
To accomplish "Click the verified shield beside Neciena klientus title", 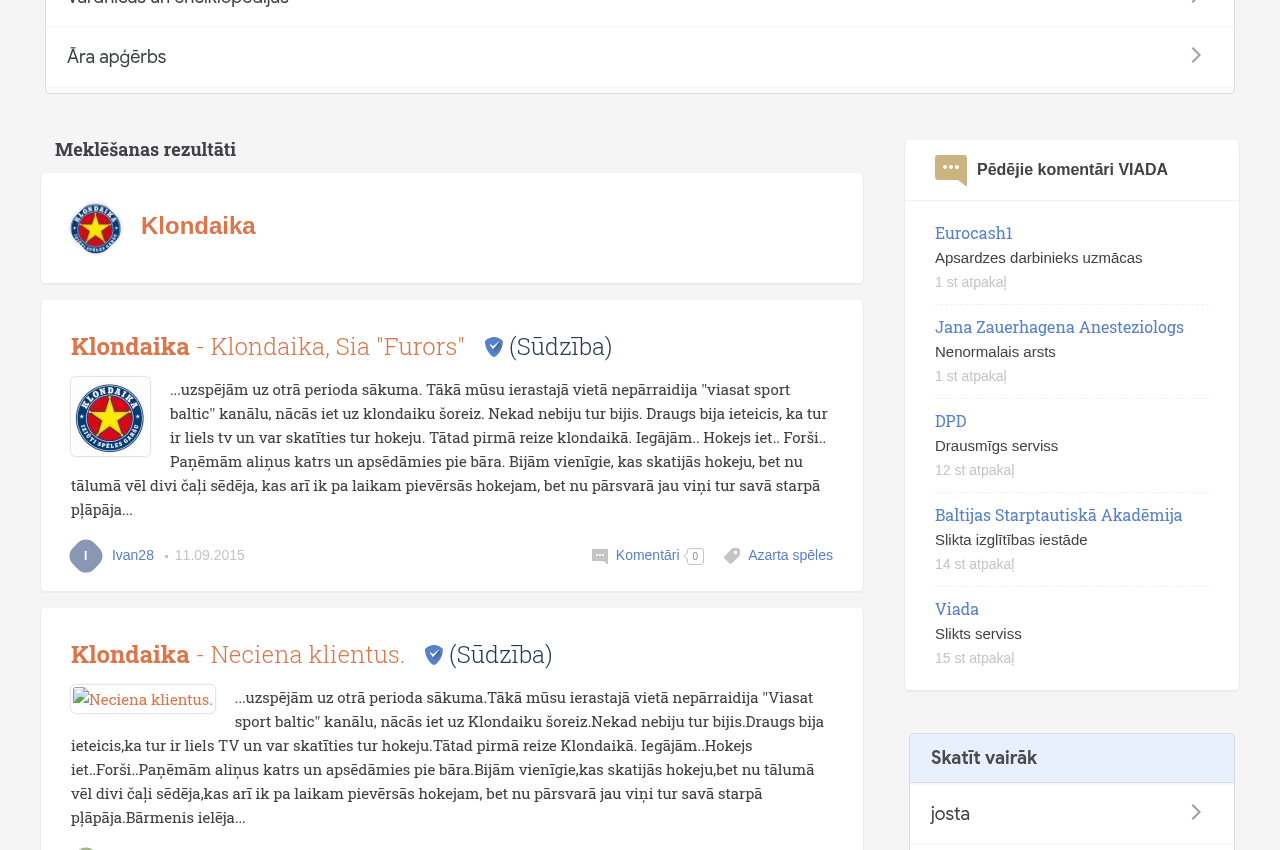I will (x=434, y=655).
